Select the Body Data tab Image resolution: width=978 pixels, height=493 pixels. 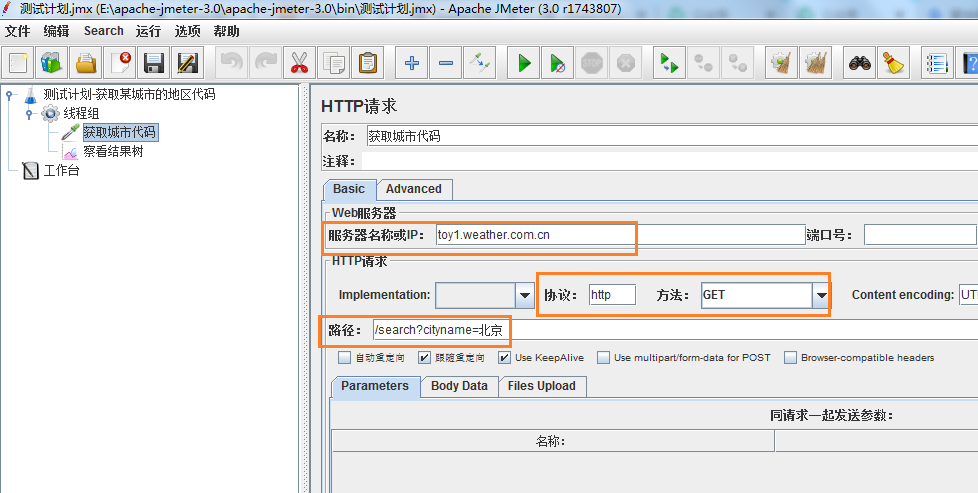tap(459, 386)
